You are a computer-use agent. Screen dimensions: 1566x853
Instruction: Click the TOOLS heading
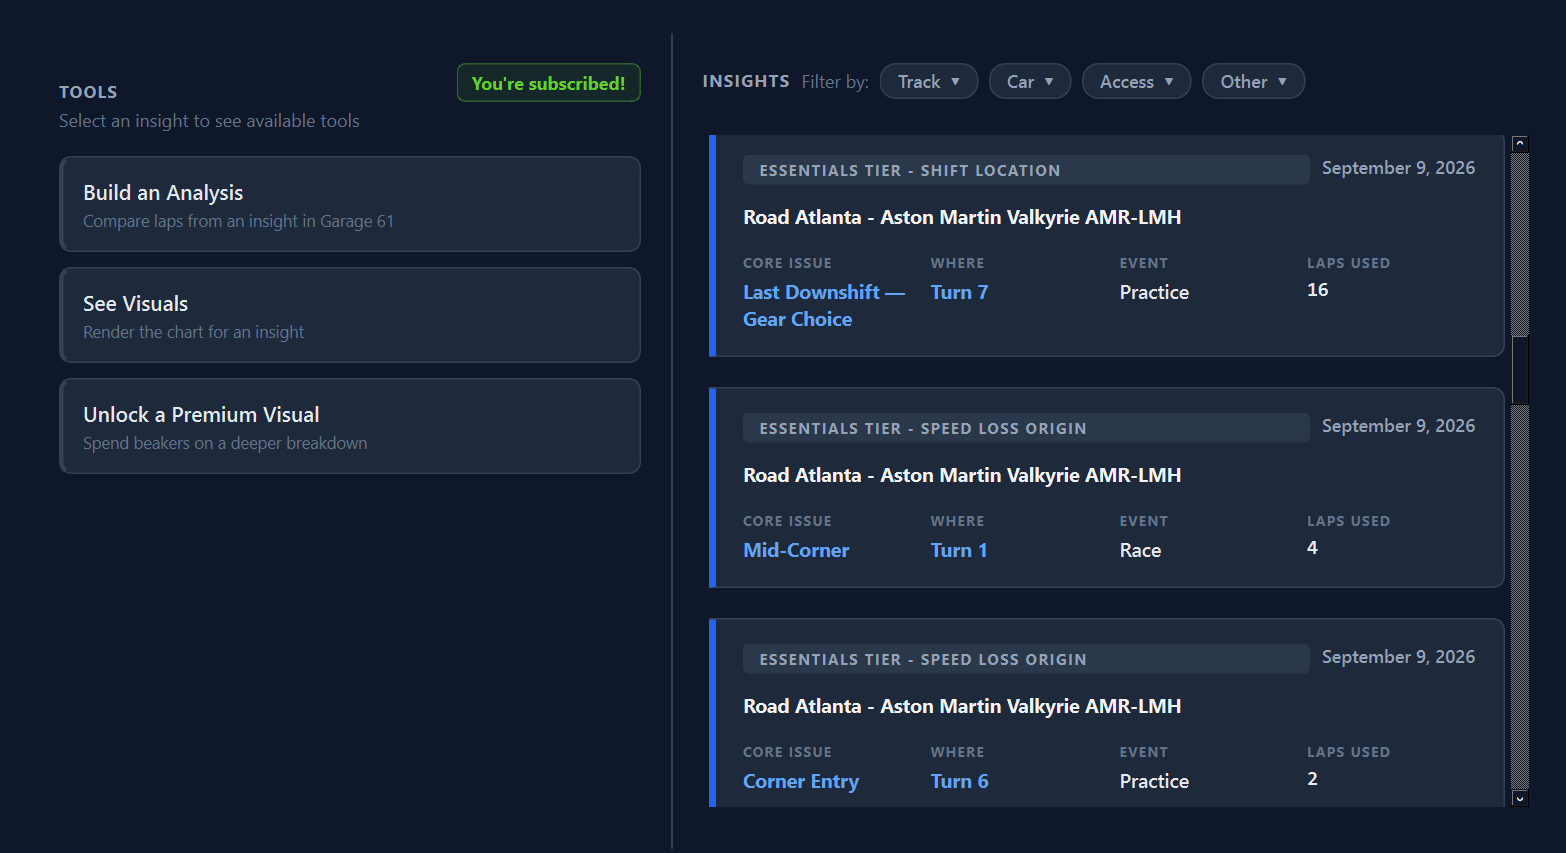pos(88,92)
